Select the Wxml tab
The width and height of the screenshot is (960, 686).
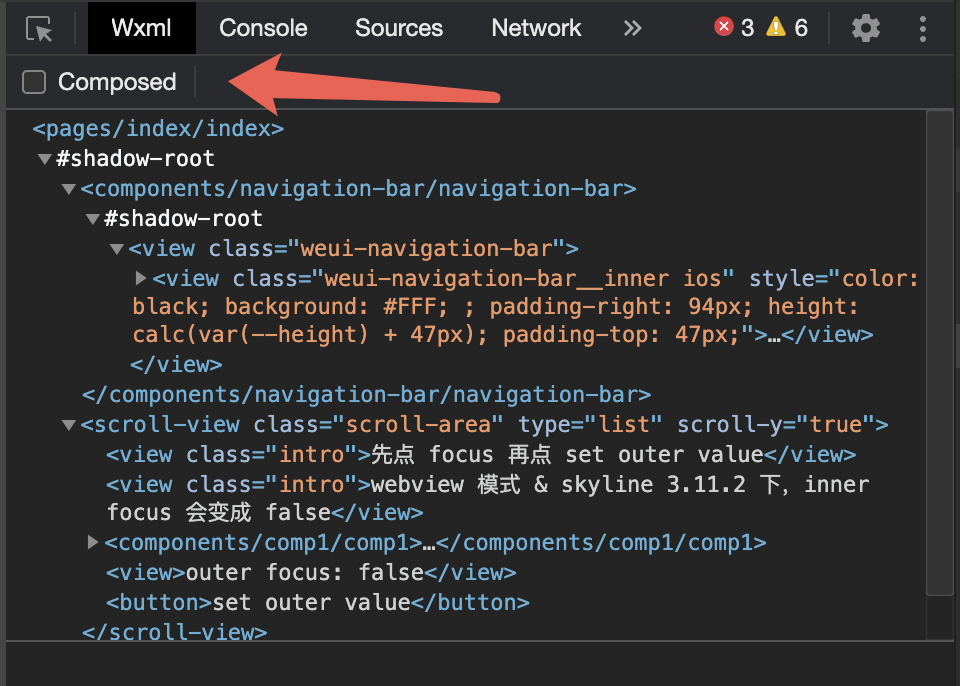(x=141, y=28)
